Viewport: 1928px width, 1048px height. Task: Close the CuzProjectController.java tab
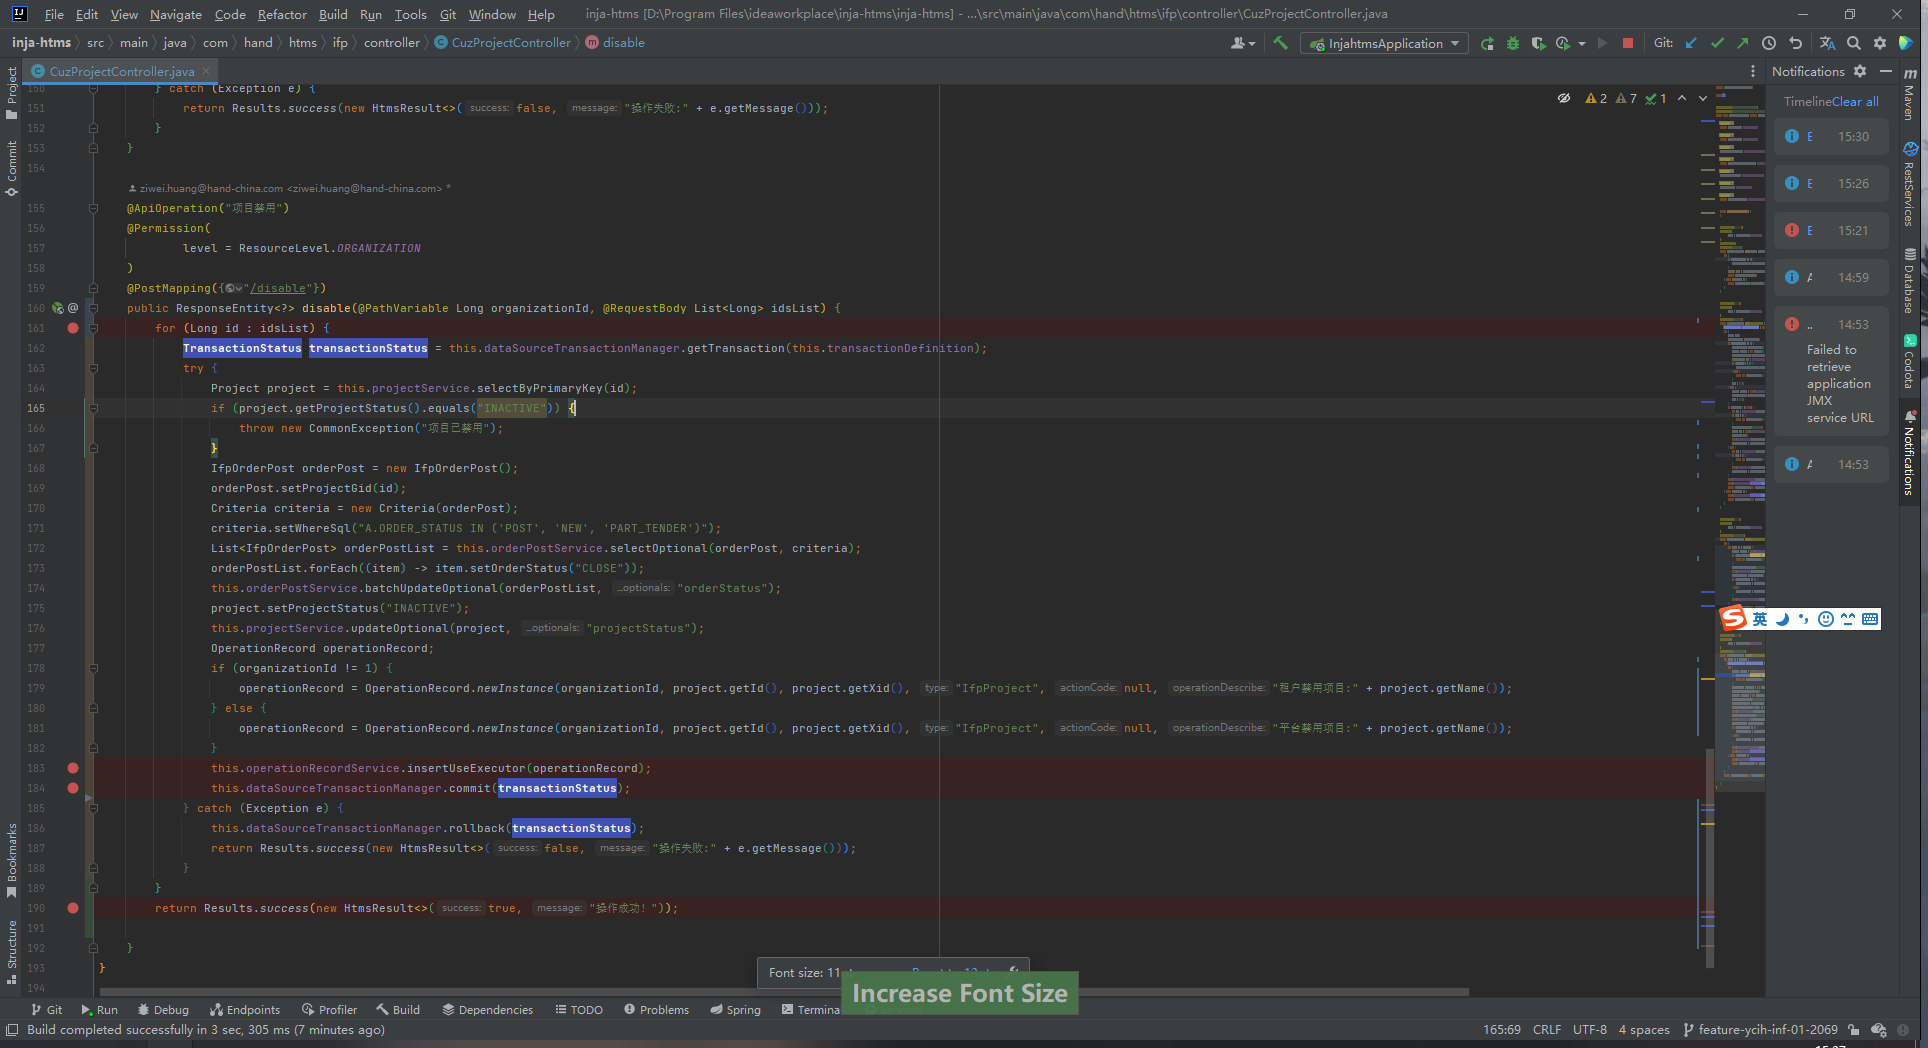206,71
